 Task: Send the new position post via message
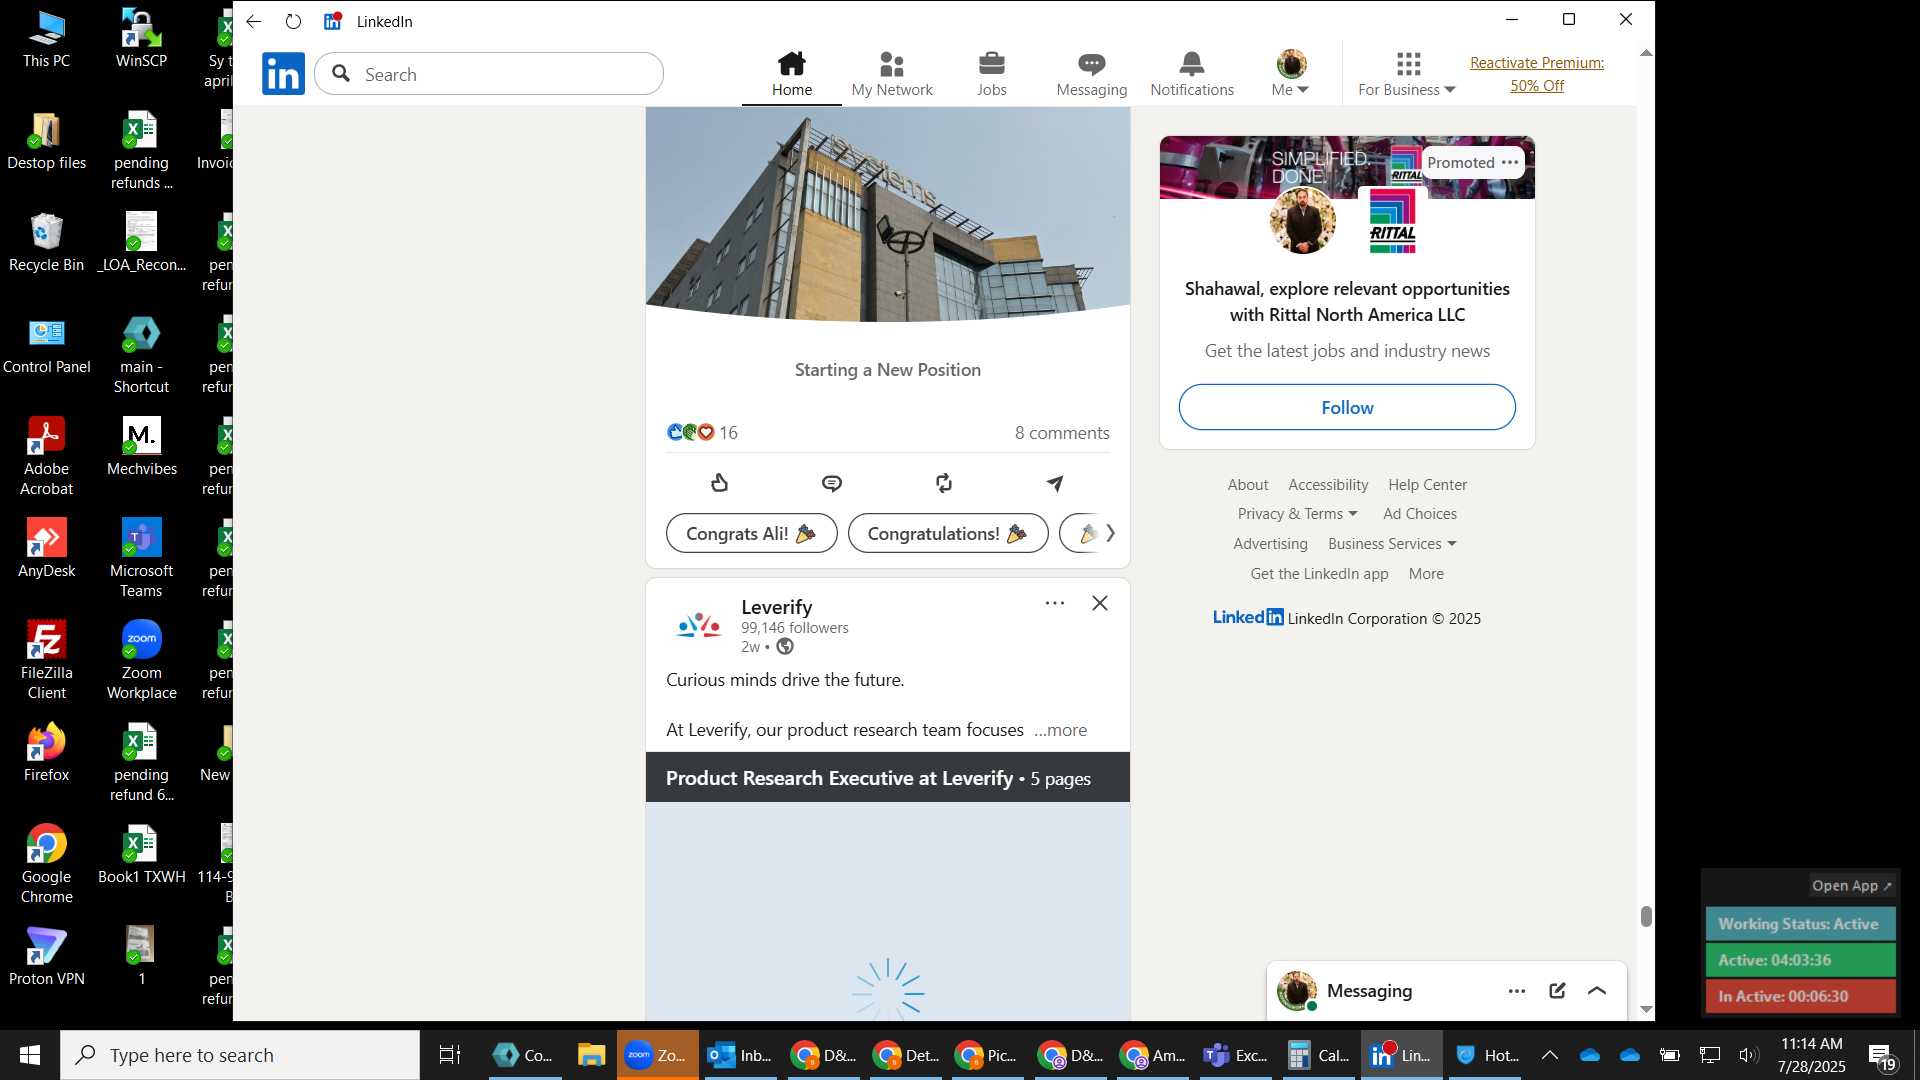[1055, 484]
